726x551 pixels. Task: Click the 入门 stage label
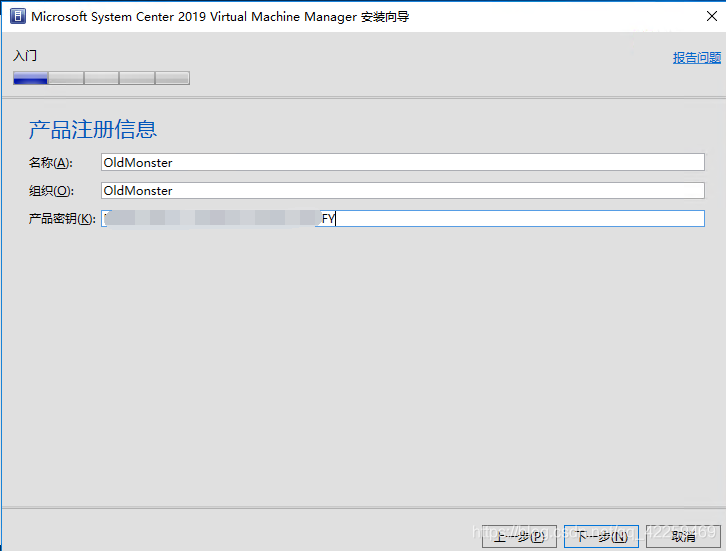25,56
